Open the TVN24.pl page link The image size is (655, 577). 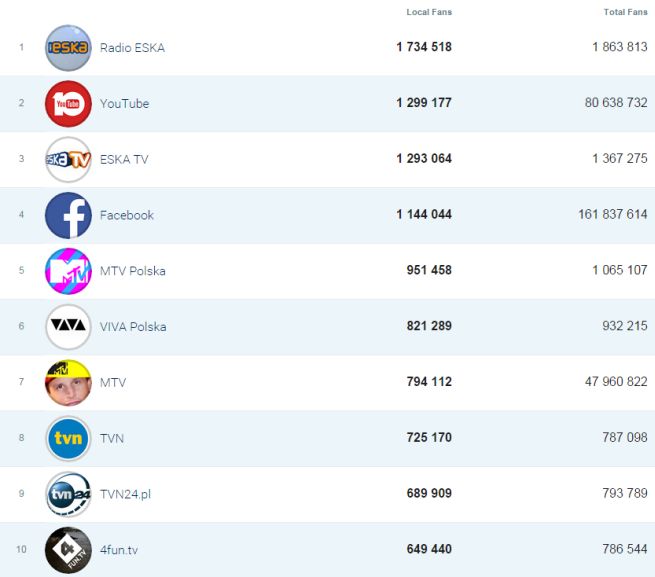(x=125, y=494)
